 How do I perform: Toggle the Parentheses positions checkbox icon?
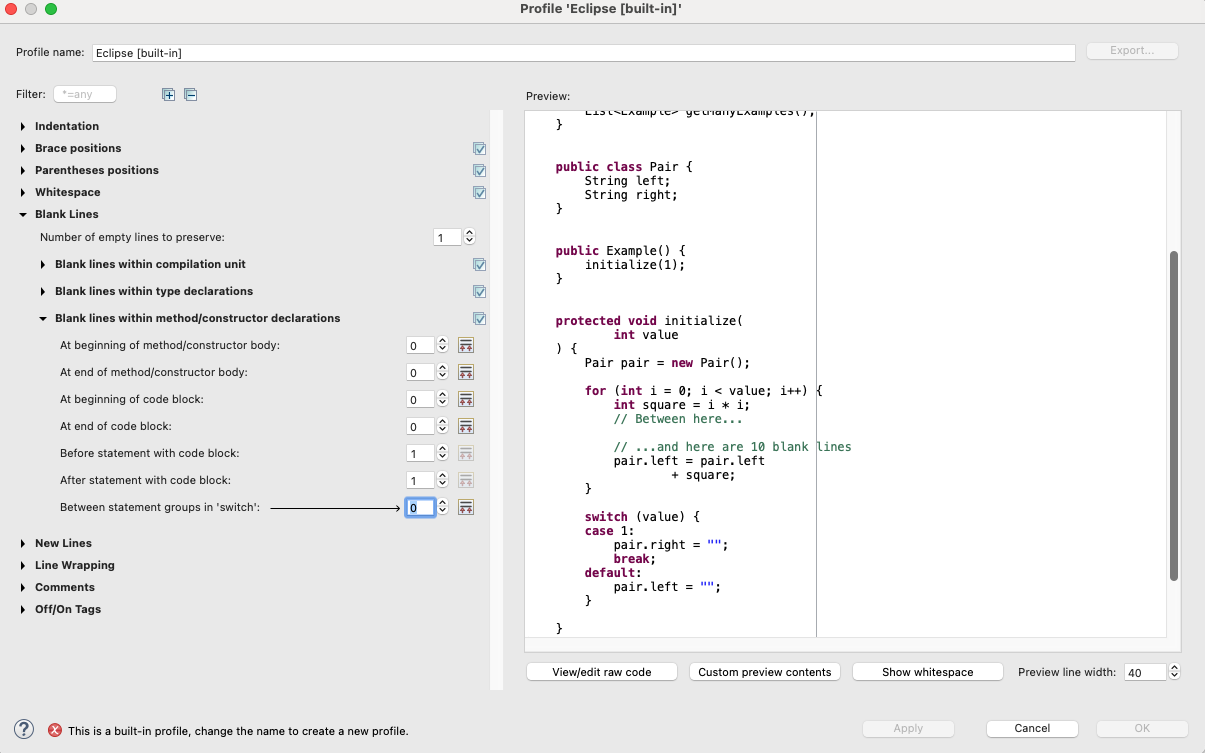click(x=480, y=170)
